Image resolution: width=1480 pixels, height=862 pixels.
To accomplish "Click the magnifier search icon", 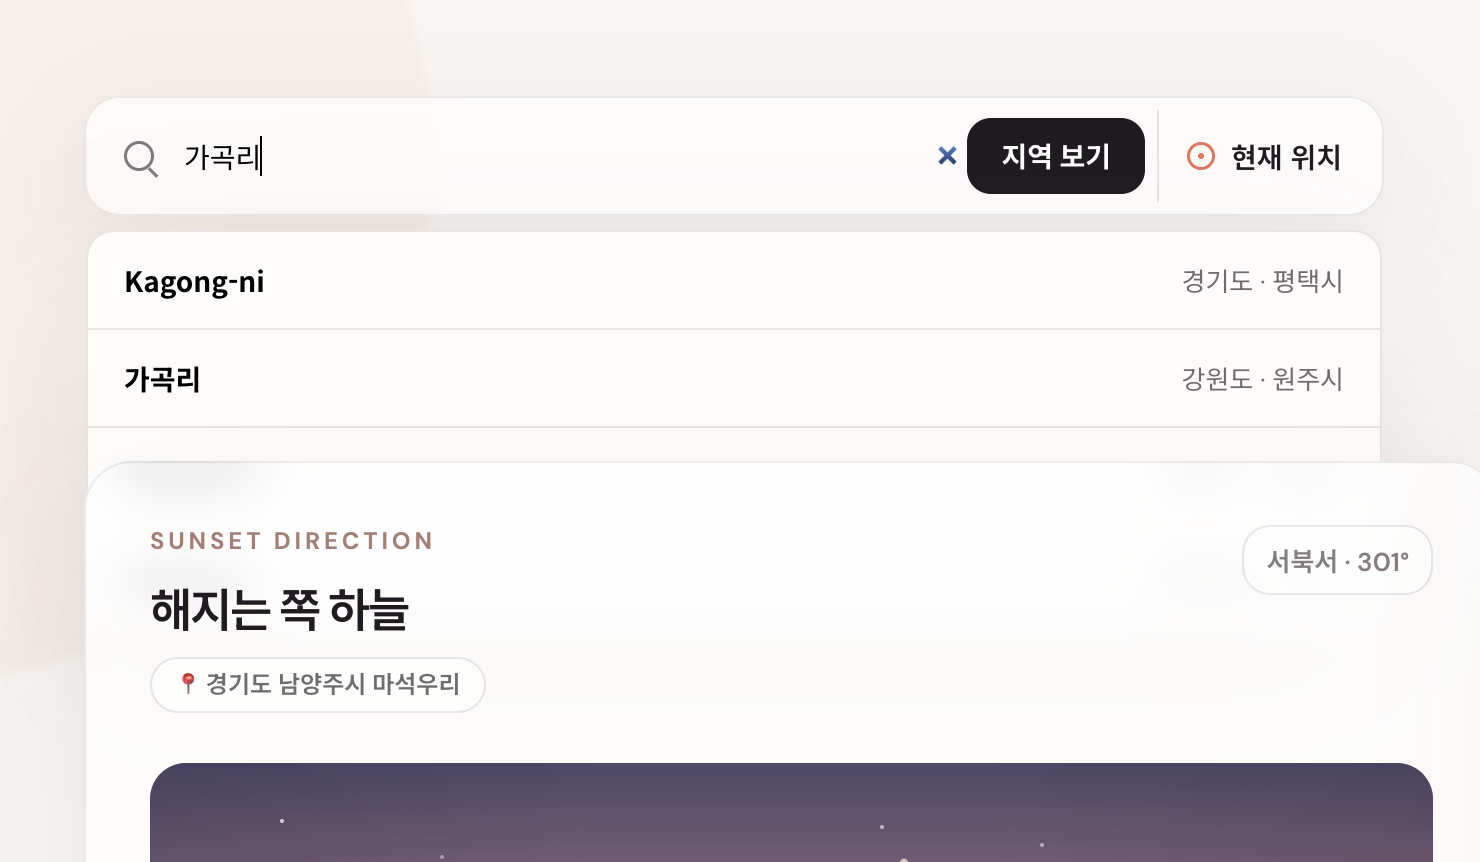I will click(141, 158).
